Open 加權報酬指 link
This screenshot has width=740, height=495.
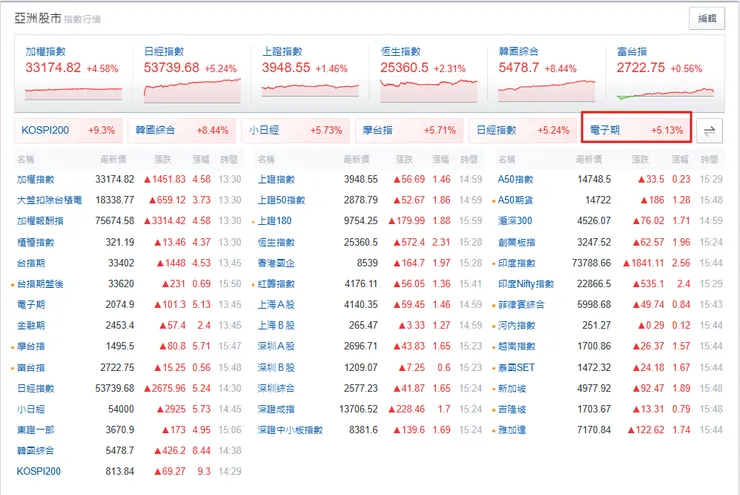pyautogui.click(x=40, y=221)
